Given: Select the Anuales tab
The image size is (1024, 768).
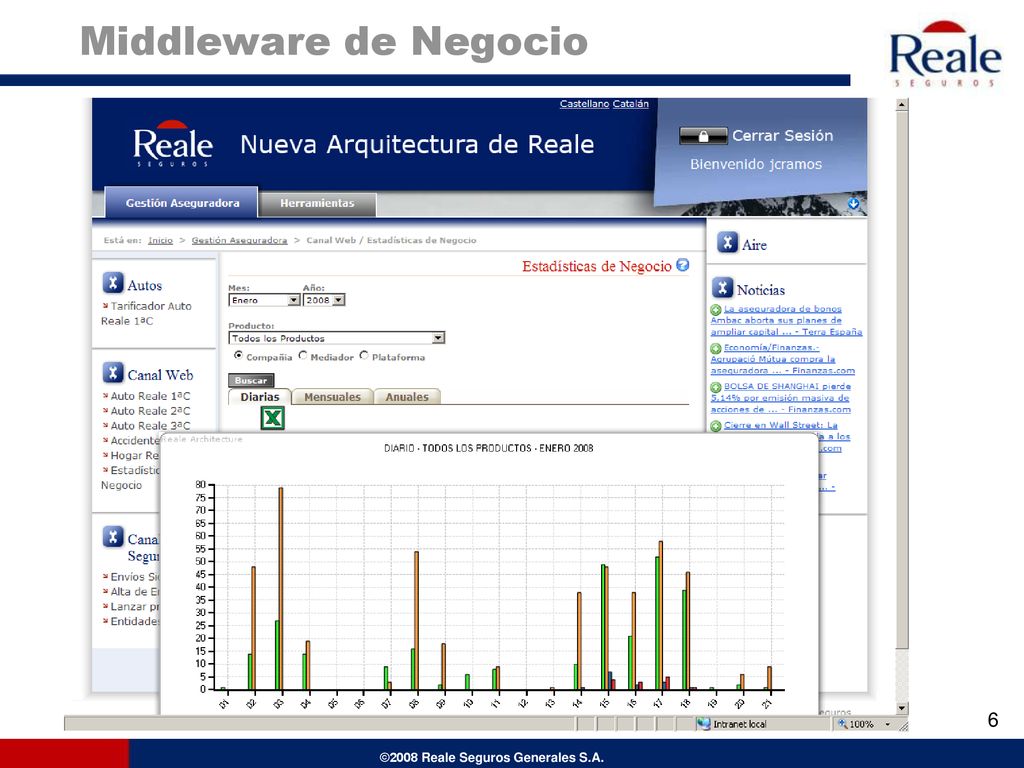Looking at the screenshot, I should tap(407, 397).
